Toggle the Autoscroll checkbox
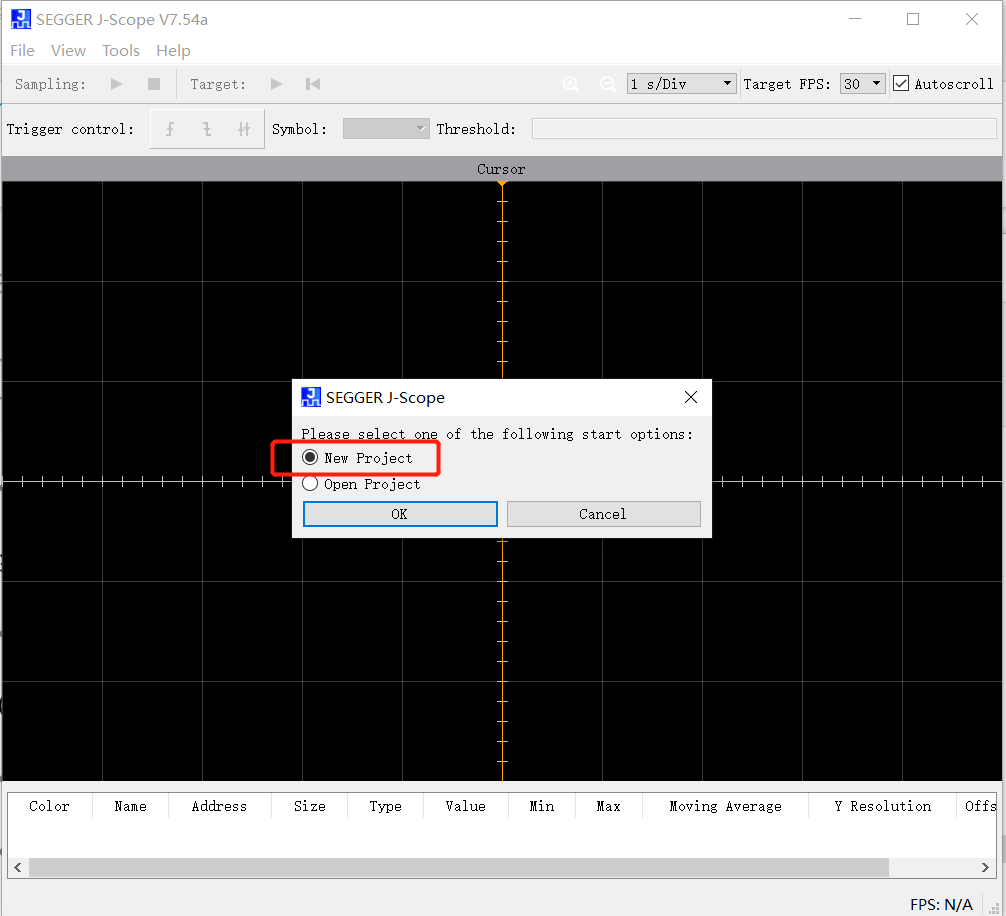 (901, 84)
